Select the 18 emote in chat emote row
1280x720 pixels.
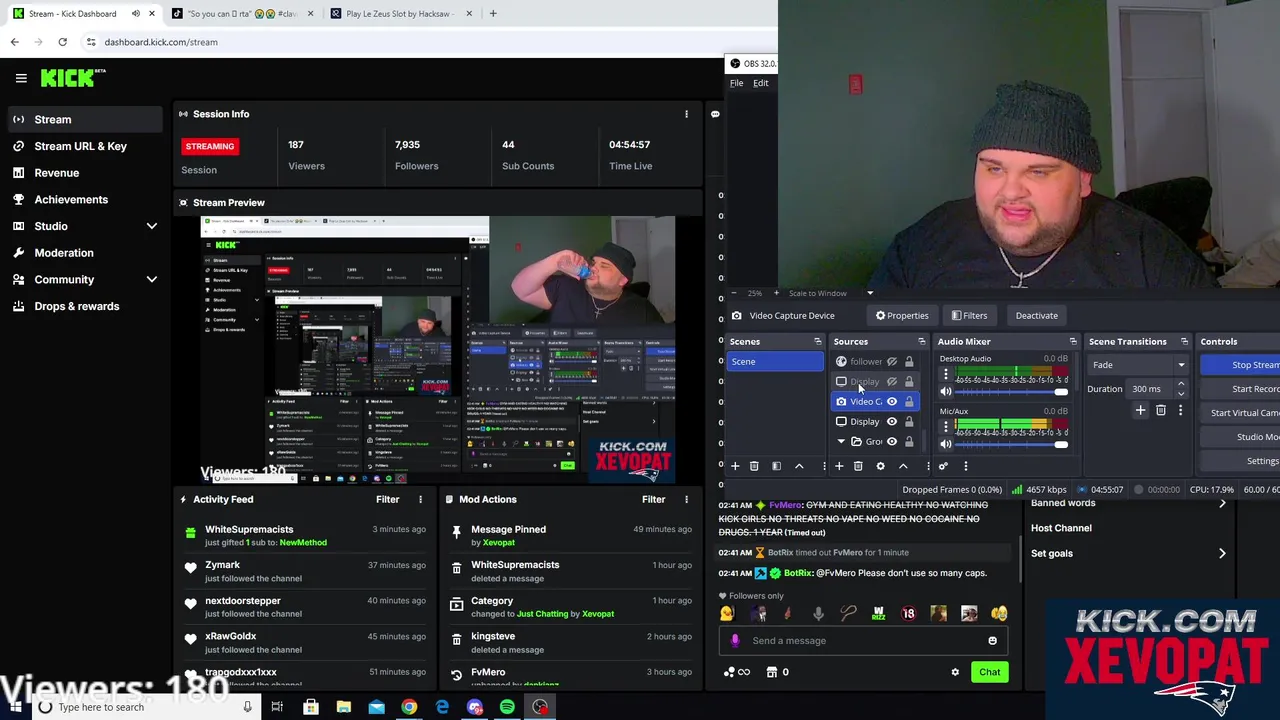[908, 614]
